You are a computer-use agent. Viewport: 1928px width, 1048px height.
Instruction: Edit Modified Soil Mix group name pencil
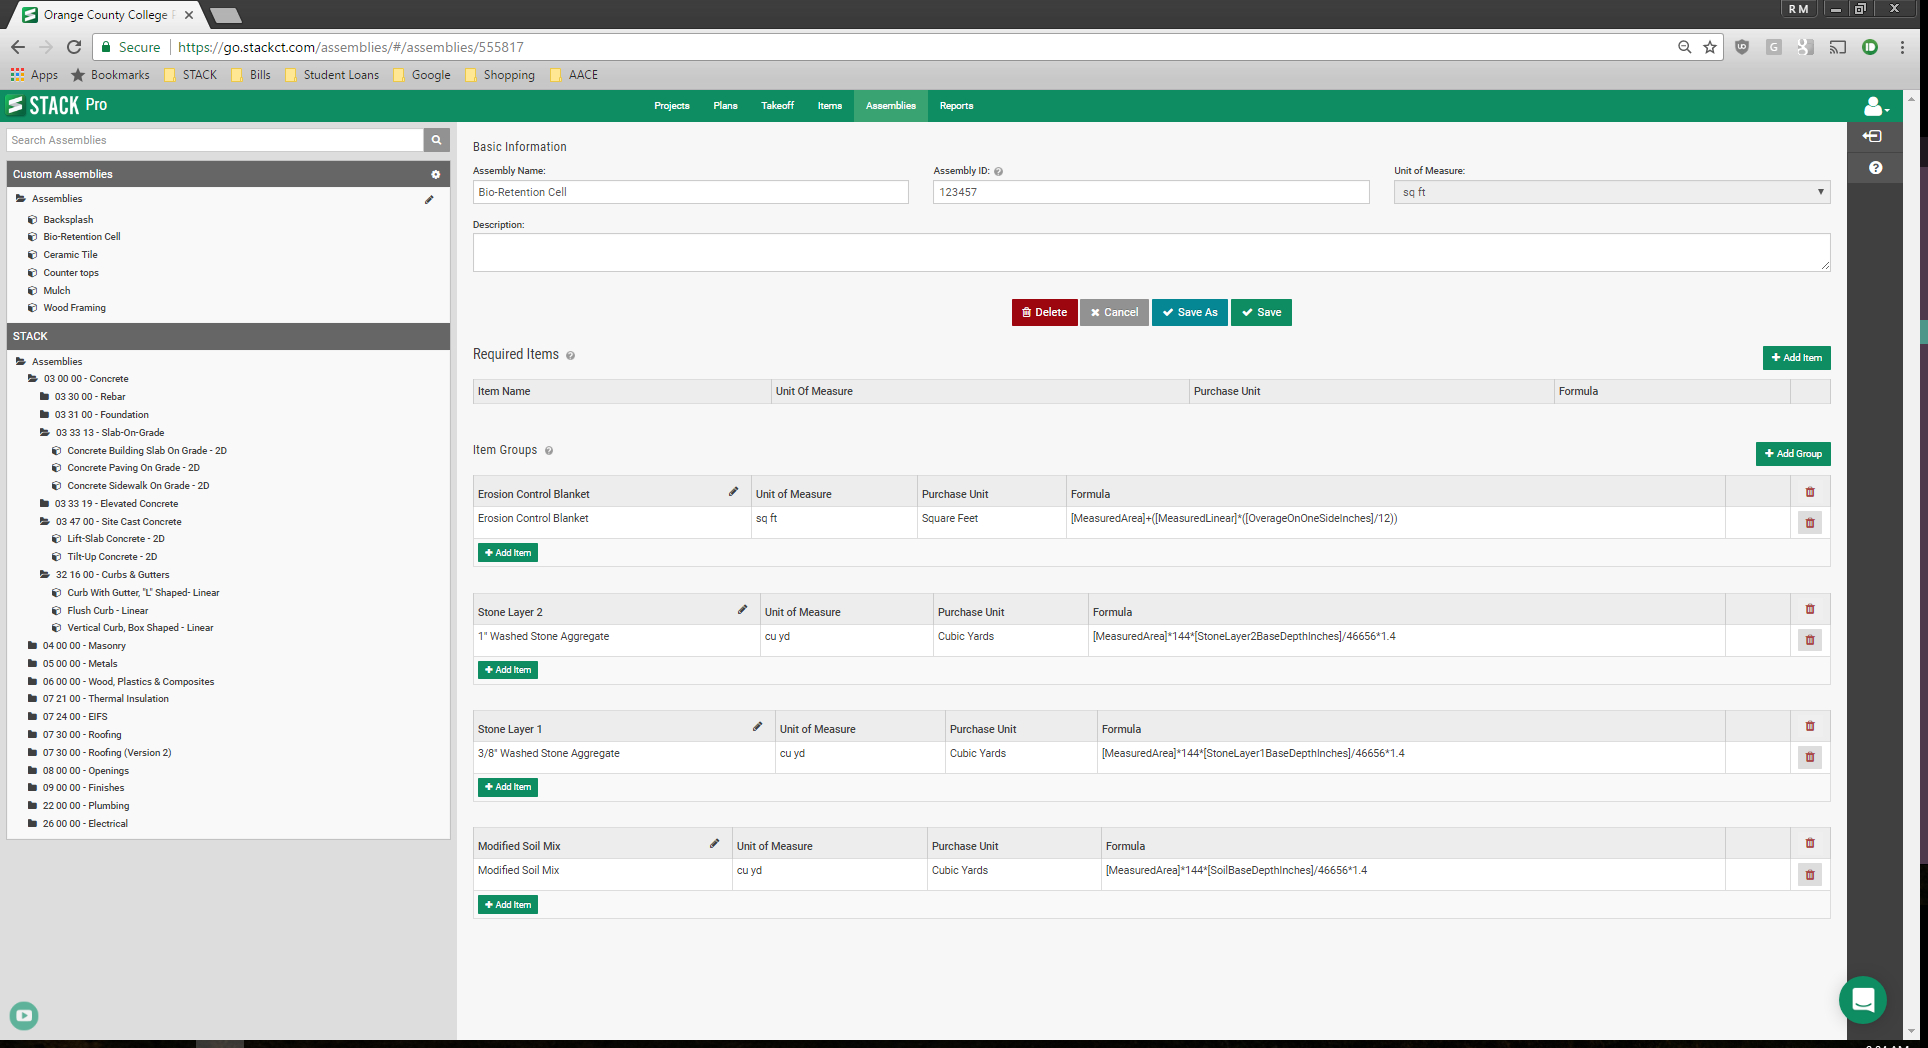(714, 843)
